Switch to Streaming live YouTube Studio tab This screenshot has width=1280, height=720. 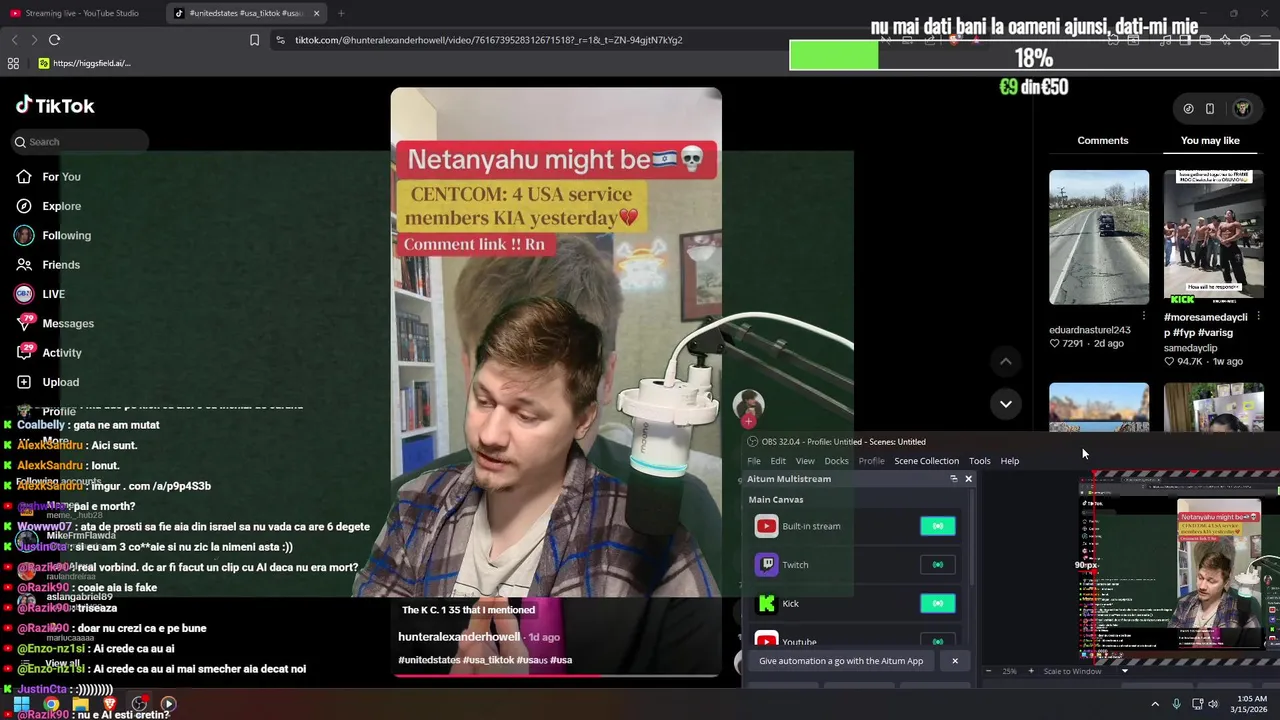click(80, 13)
